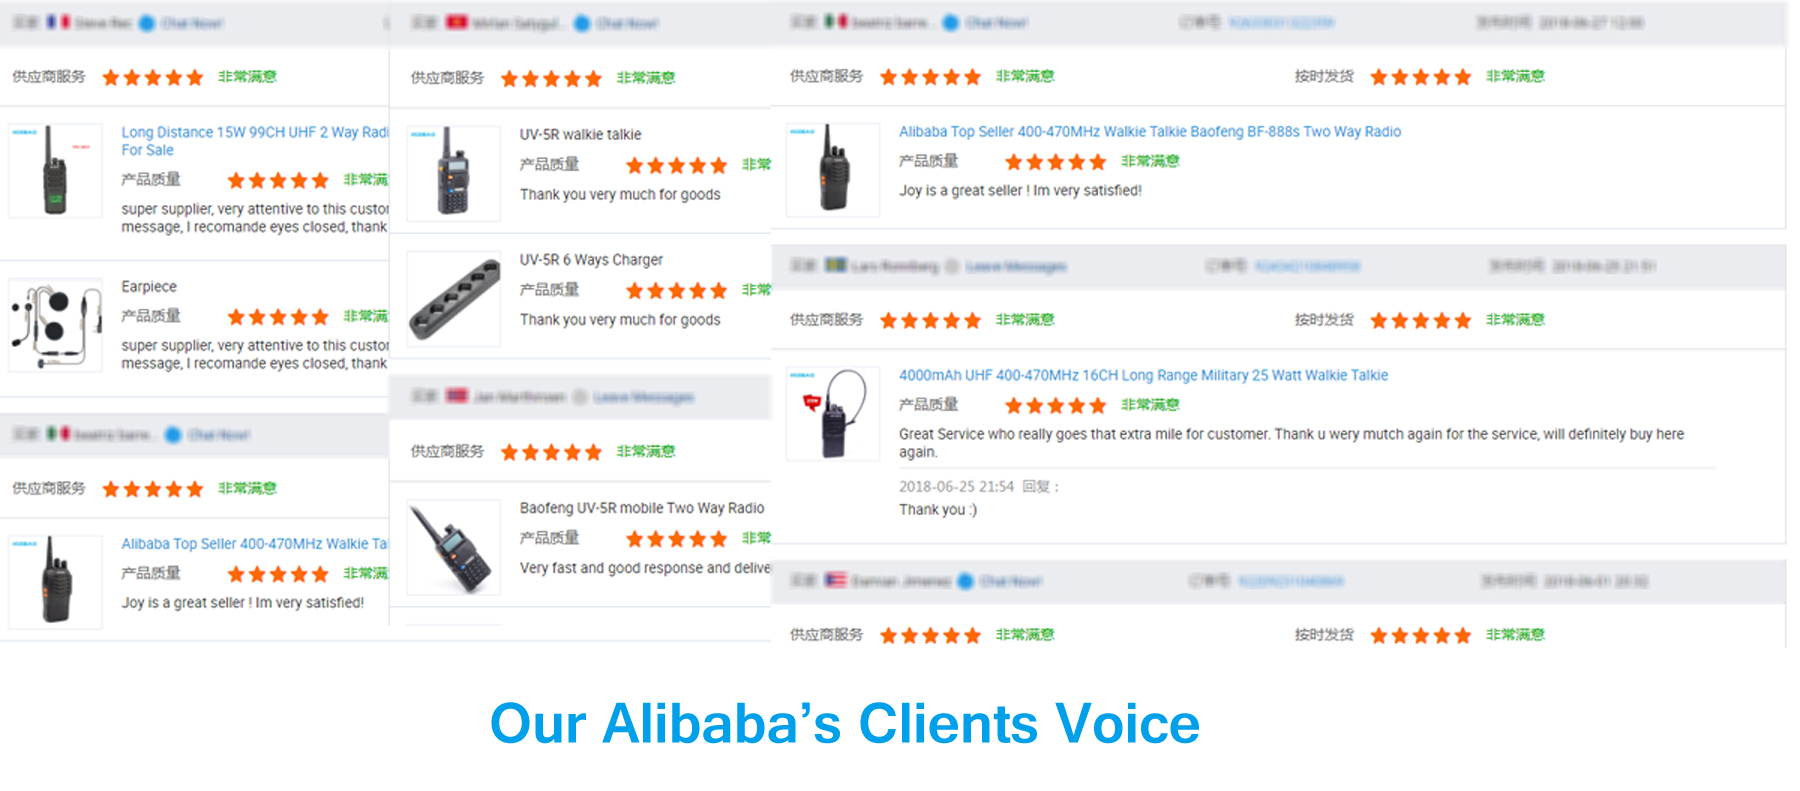Click the US flag icon
Image resolution: width=1800 pixels, height=791 pixels.
[835, 580]
